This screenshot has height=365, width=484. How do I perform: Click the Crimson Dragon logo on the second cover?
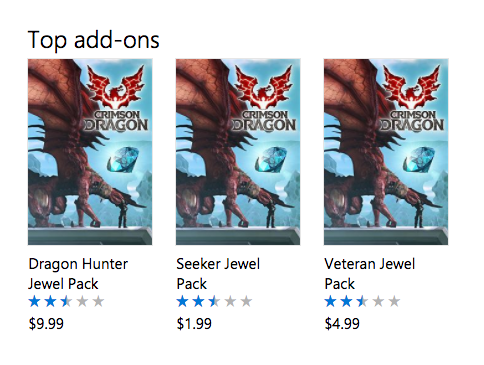(x=263, y=99)
